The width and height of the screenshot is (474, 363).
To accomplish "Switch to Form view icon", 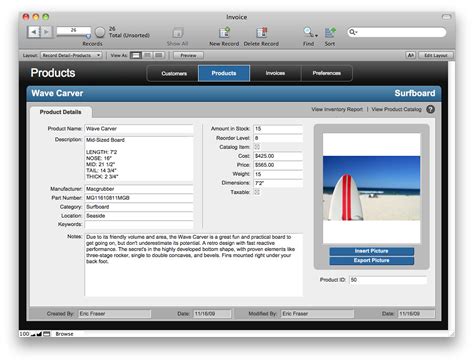I will (136, 55).
